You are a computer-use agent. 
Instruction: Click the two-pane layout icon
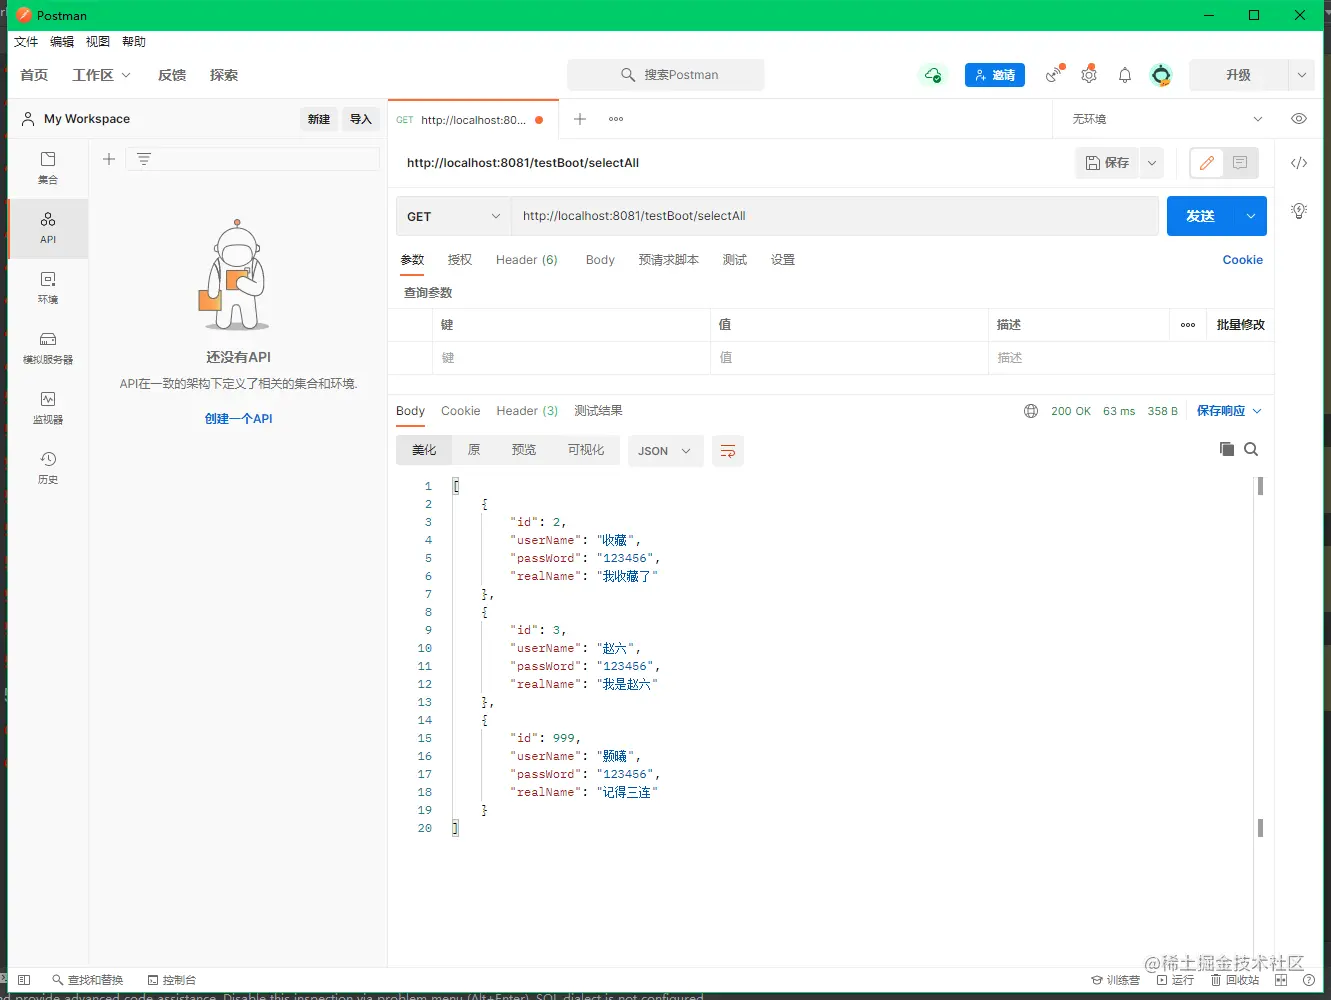[x=1281, y=980]
